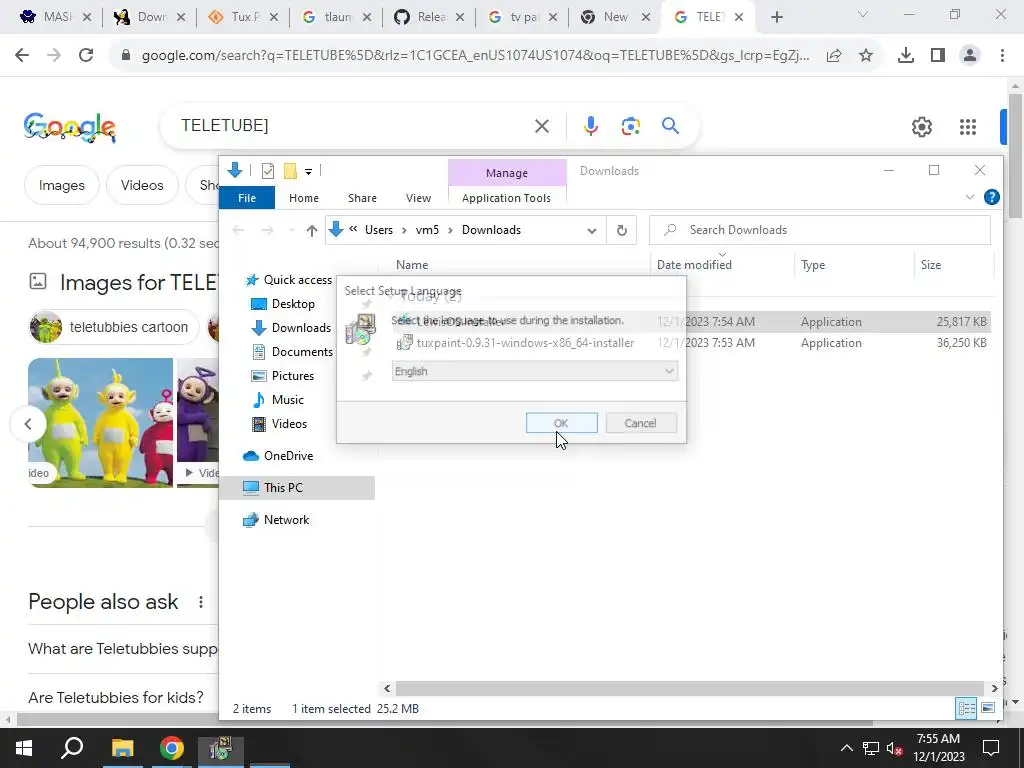
Task: Select Network in navigation pane
Action: click(286, 520)
